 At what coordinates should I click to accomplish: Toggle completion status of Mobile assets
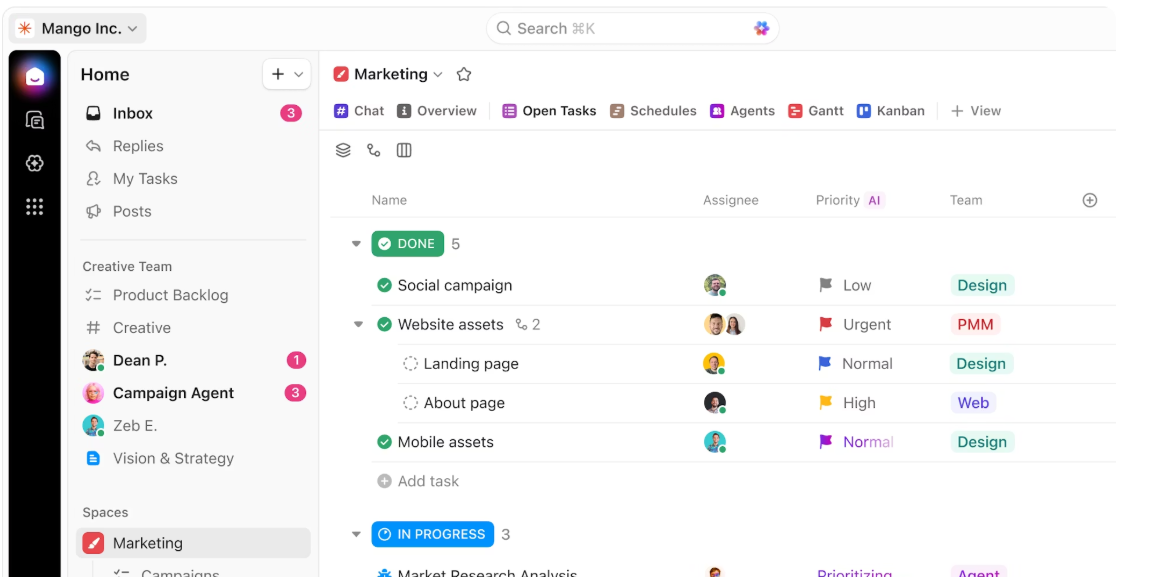click(x=383, y=441)
